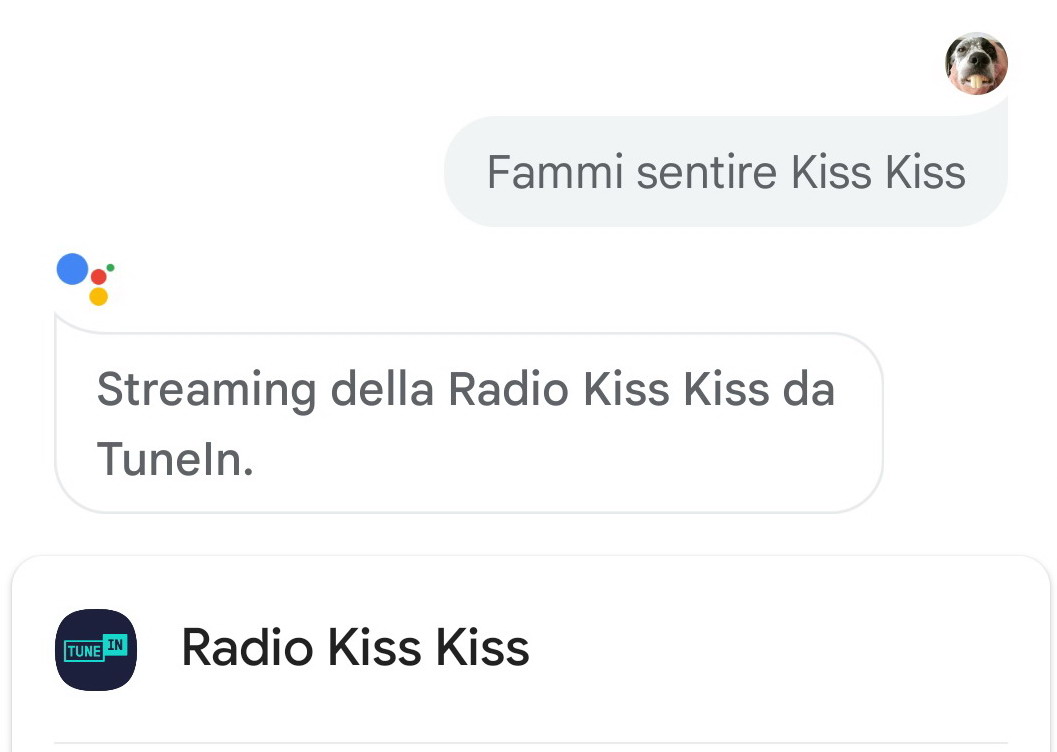Click the small green Assistant dot
1057x752 pixels.
tap(110, 267)
